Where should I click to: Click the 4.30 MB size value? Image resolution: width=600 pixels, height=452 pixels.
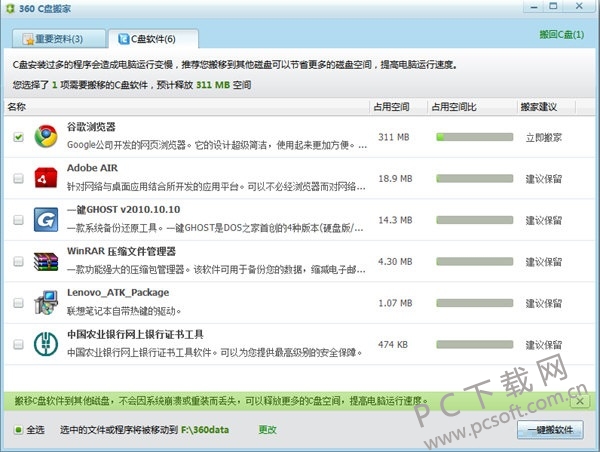click(395, 262)
